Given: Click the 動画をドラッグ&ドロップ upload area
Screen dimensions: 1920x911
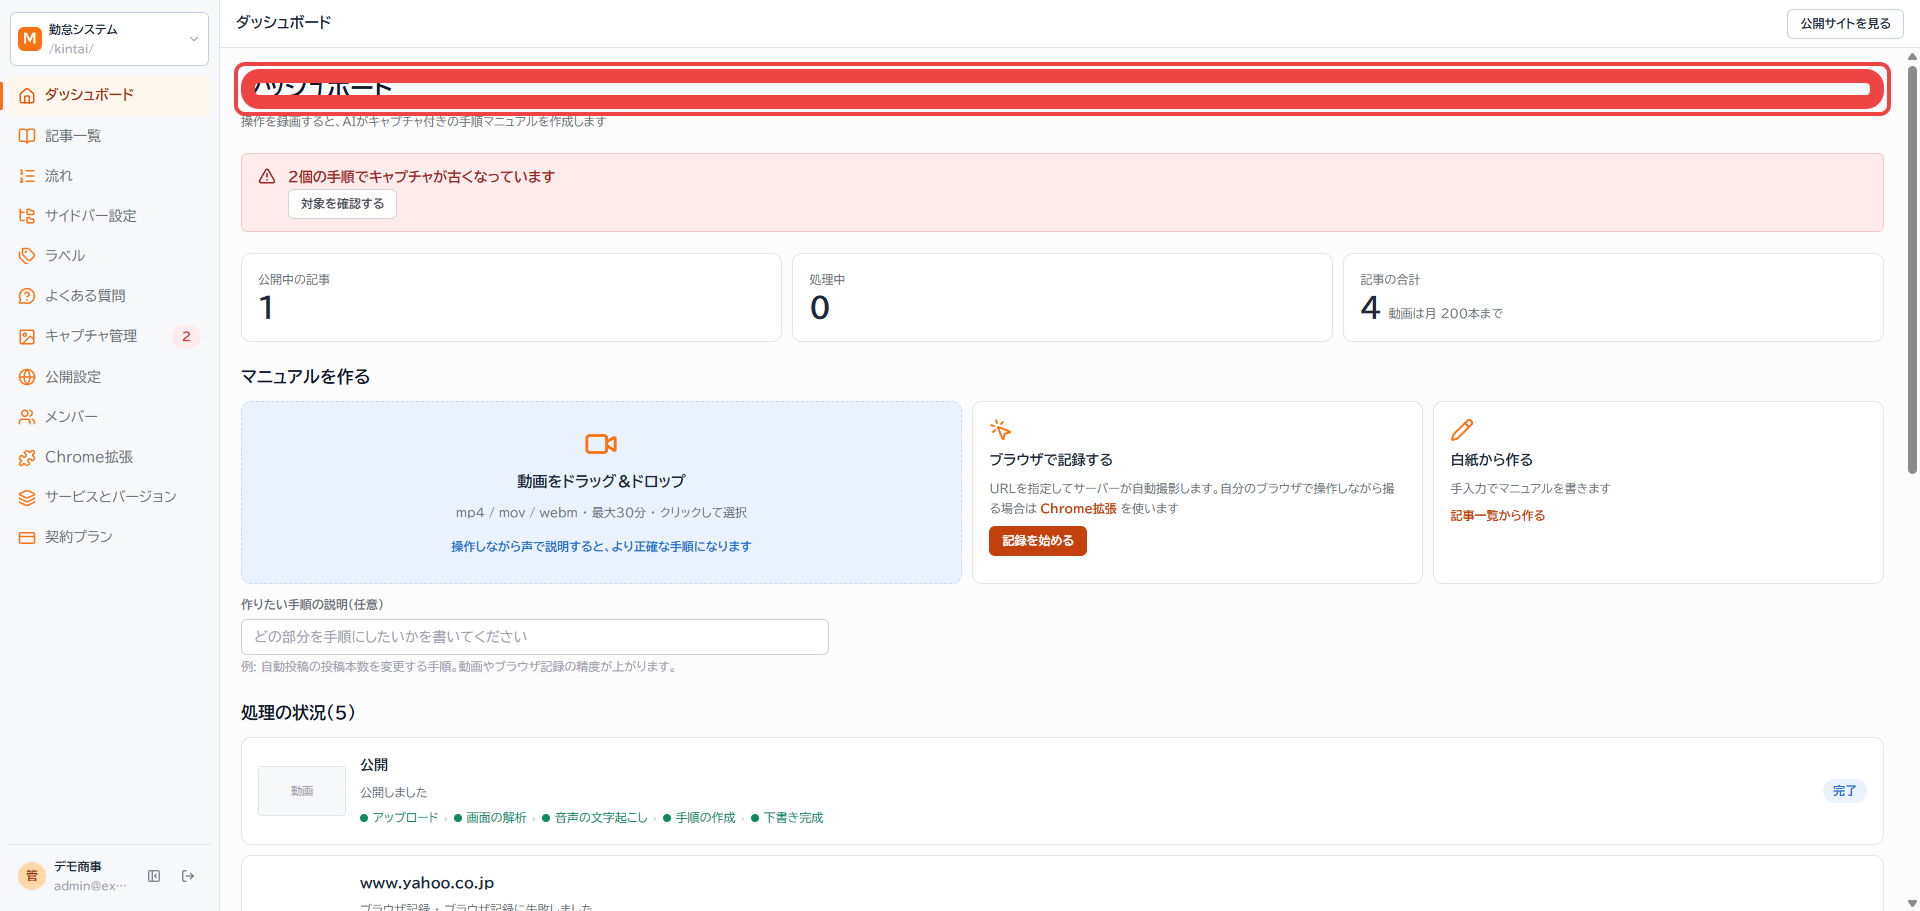Looking at the screenshot, I should point(601,493).
